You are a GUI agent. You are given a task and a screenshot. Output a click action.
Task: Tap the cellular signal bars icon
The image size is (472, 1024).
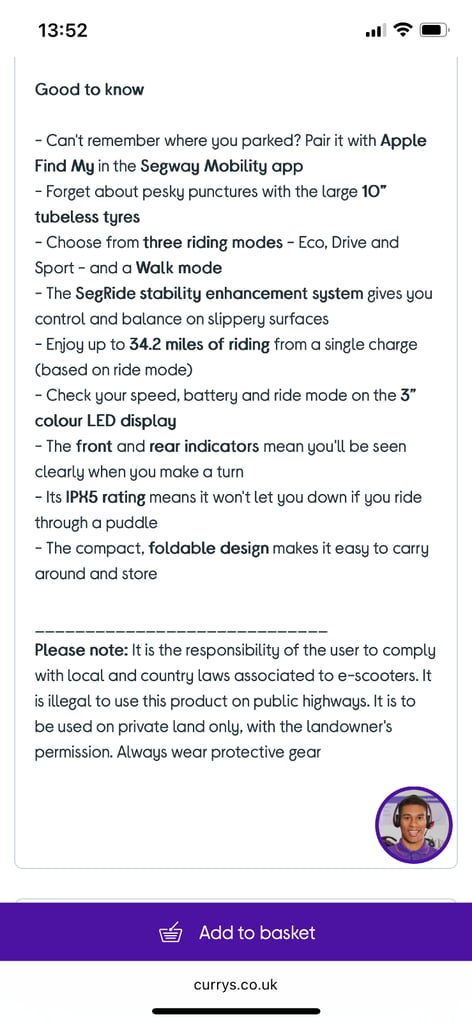click(x=376, y=31)
